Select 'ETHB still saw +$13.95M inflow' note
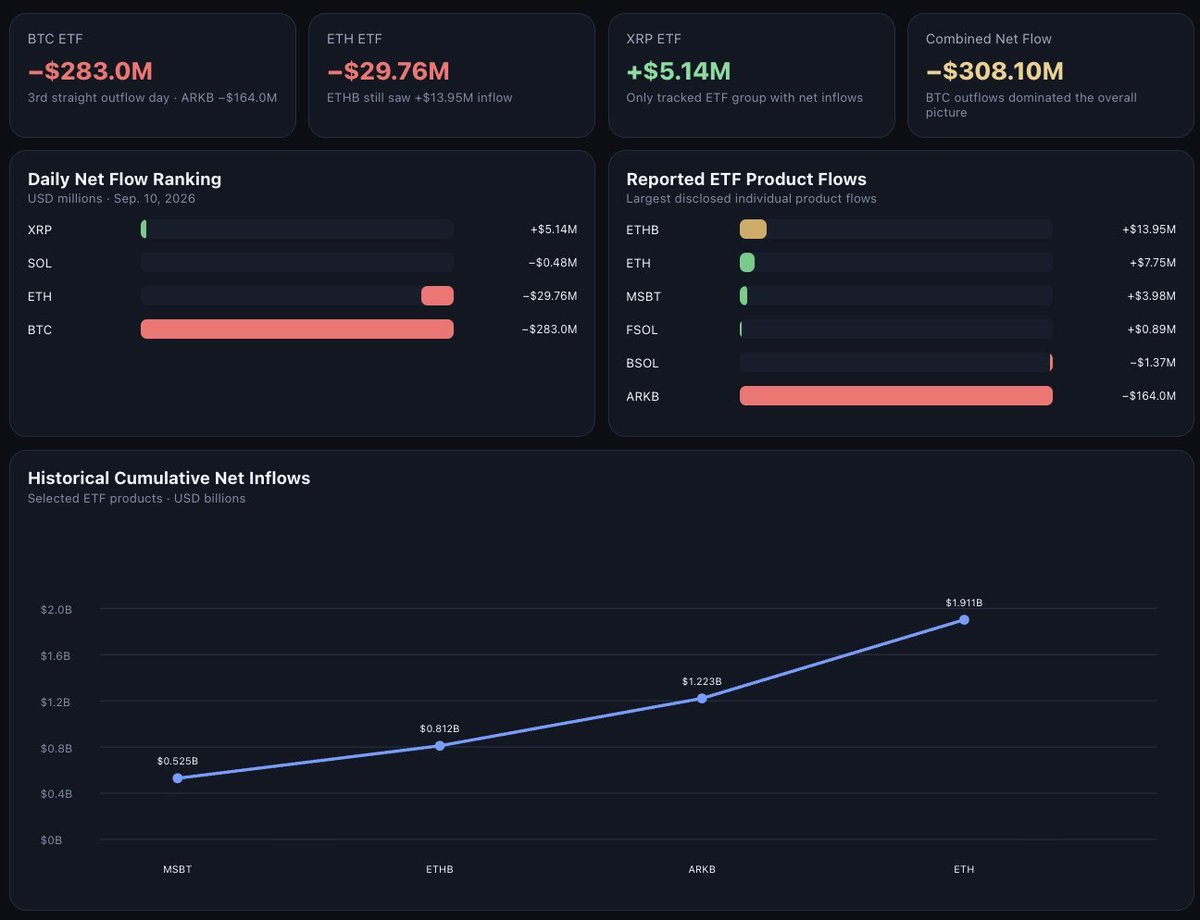1200x920 pixels. coord(420,98)
